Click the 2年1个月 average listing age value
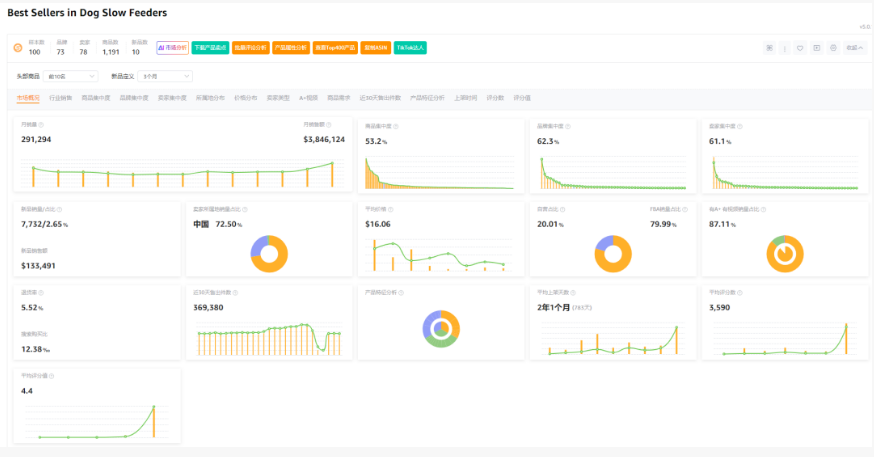The width and height of the screenshot is (874, 457). (553, 308)
